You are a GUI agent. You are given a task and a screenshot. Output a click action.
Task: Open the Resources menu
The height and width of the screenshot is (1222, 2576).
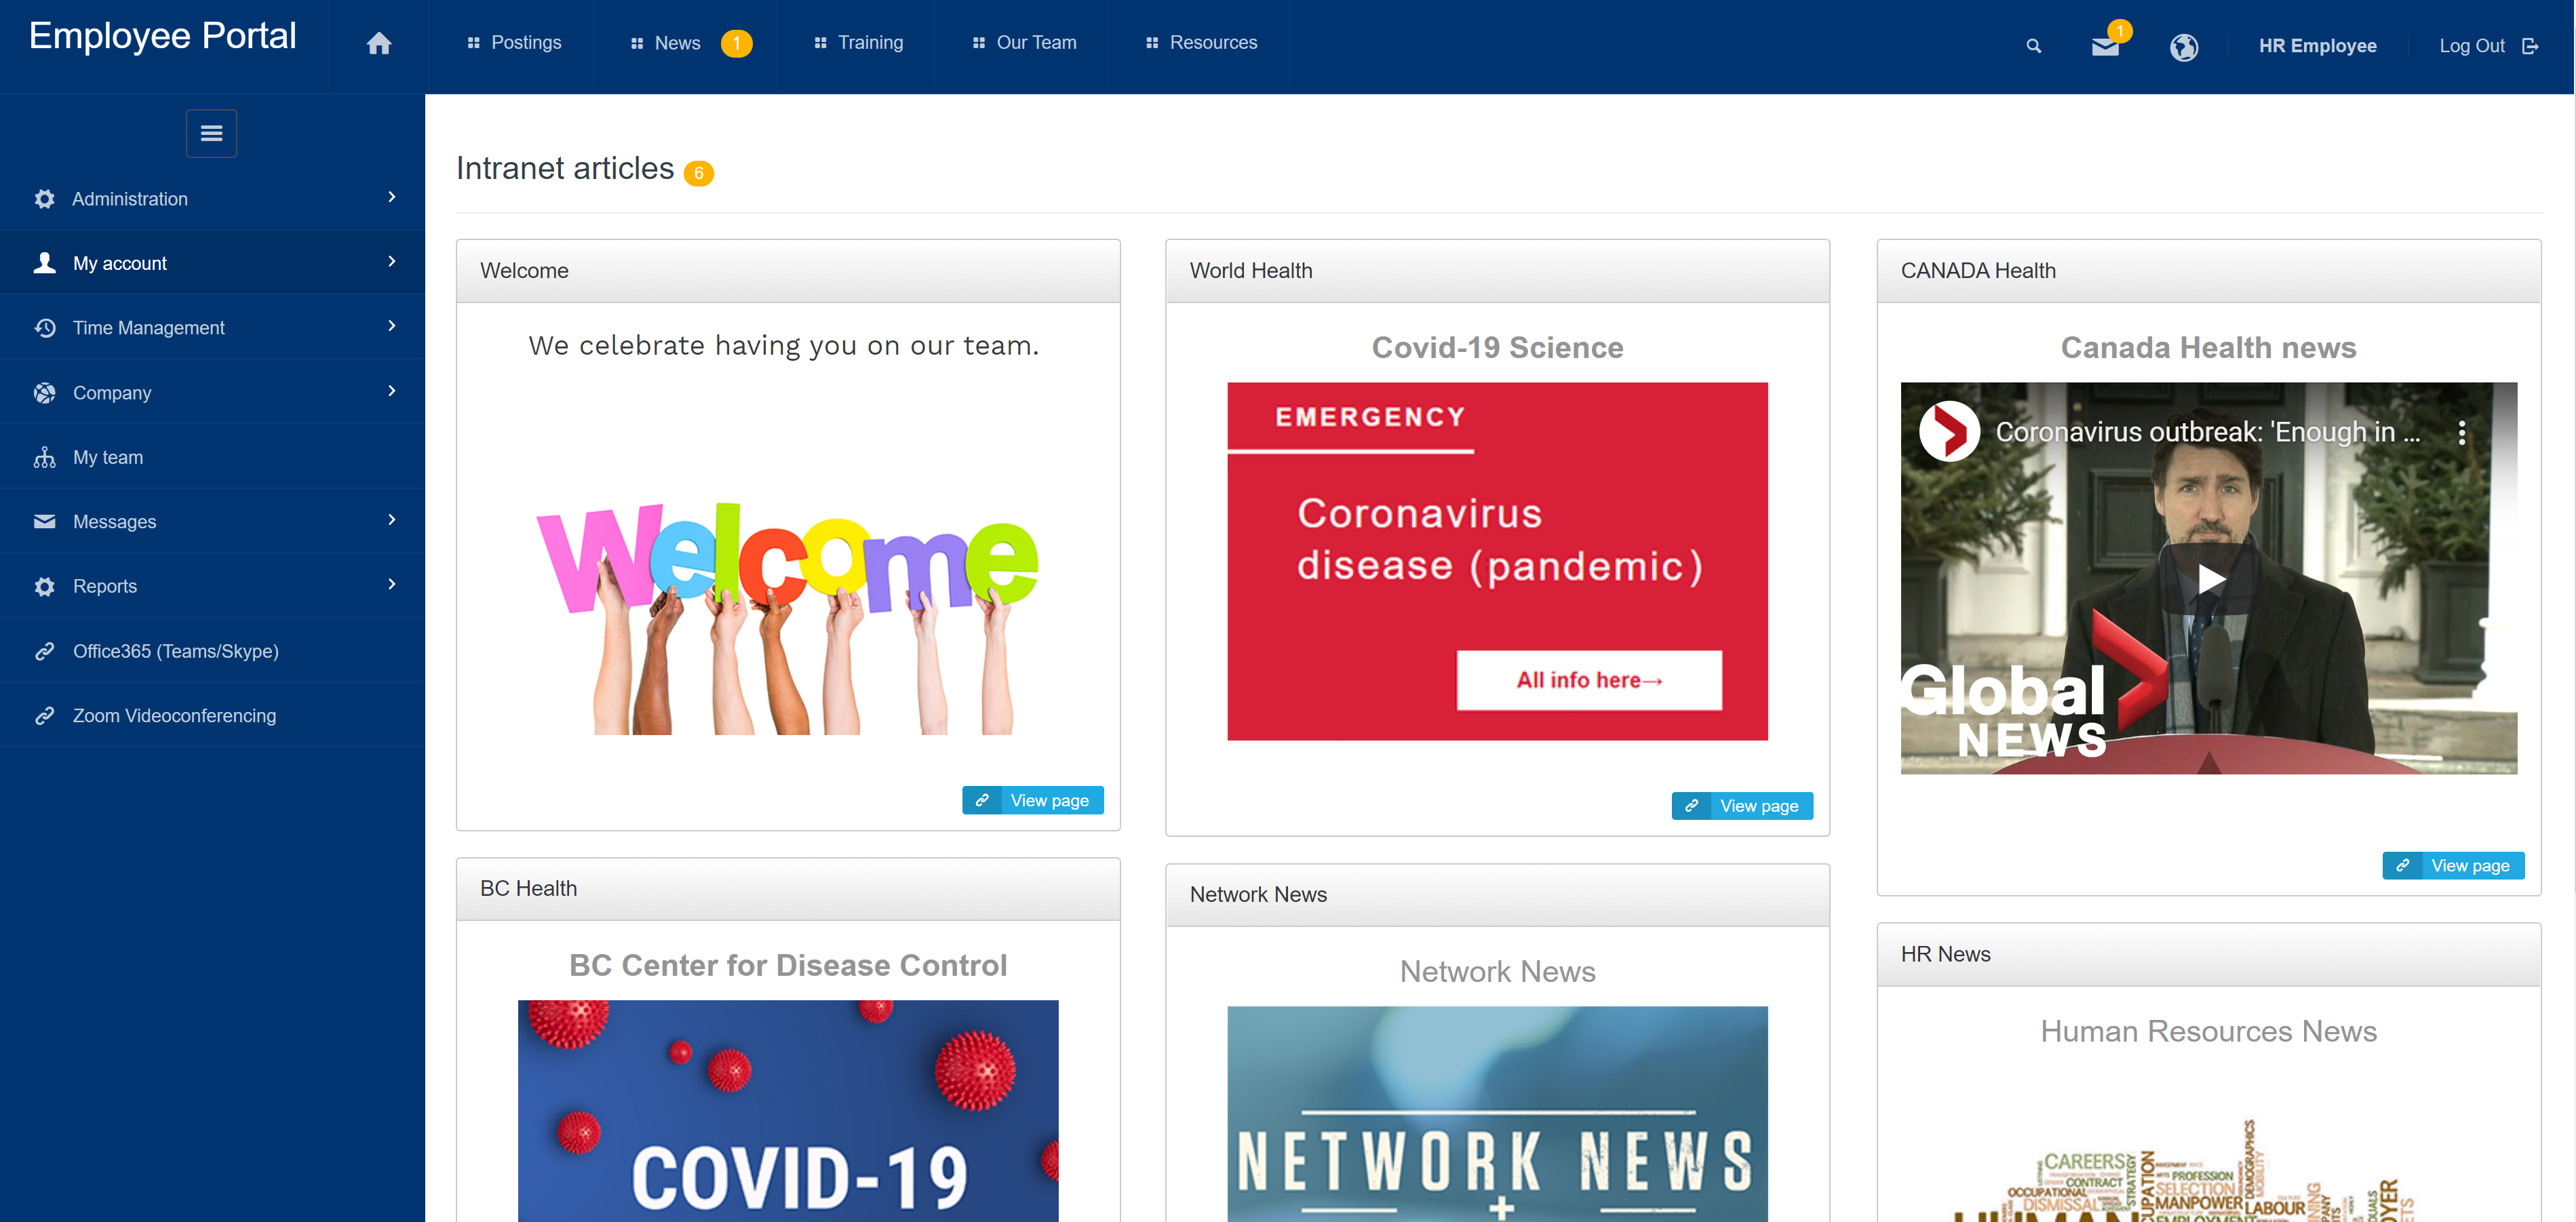(x=1201, y=43)
